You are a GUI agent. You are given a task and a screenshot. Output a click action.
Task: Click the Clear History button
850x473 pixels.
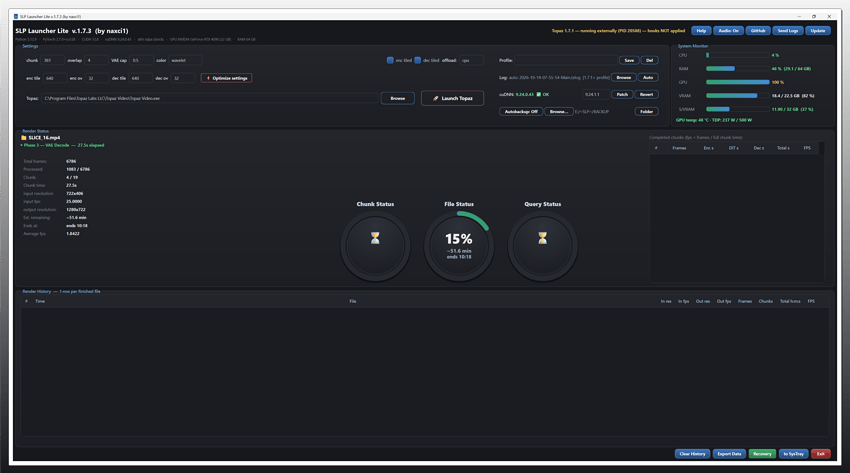click(692, 454)
